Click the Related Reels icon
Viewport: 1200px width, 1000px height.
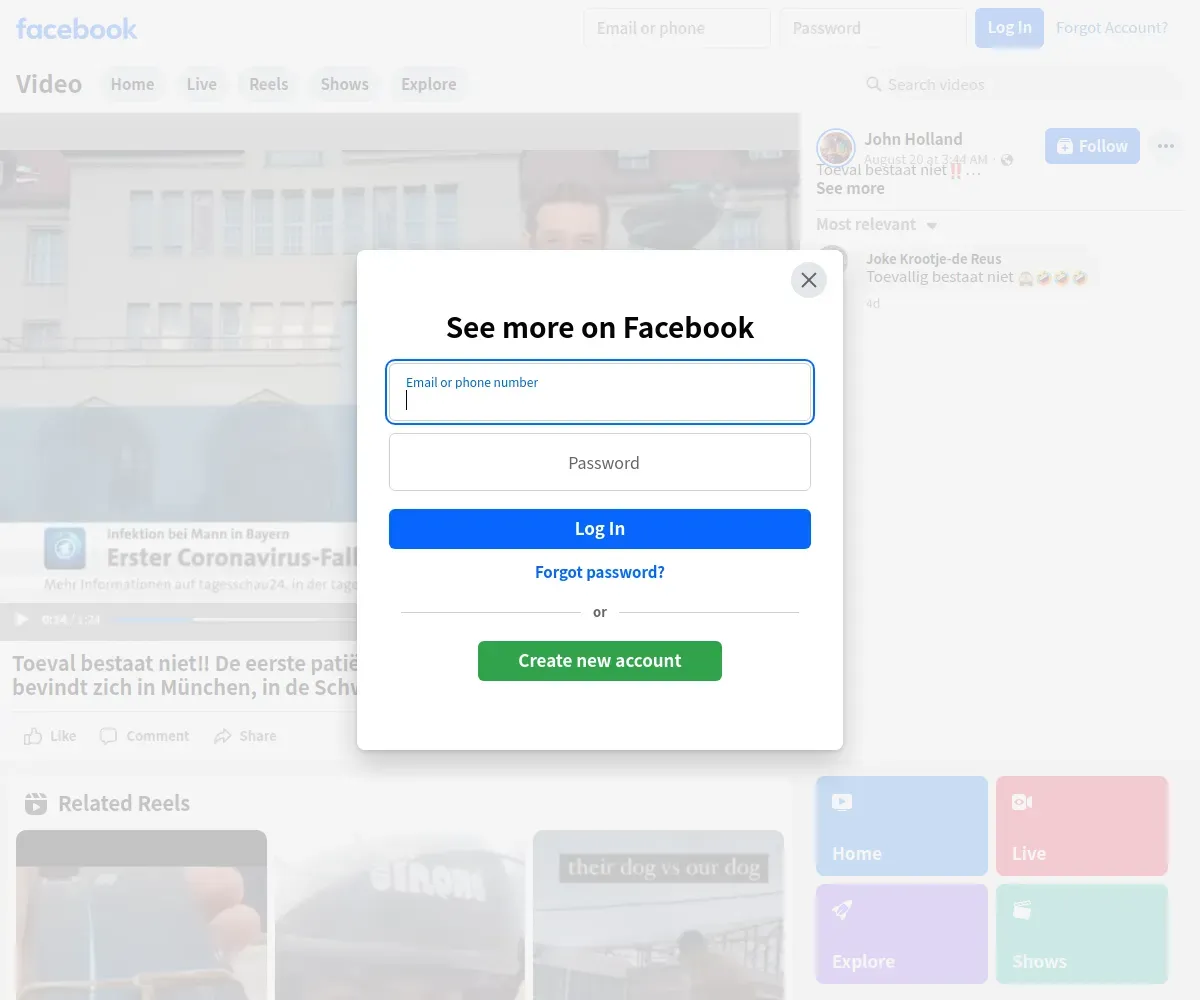36,803
